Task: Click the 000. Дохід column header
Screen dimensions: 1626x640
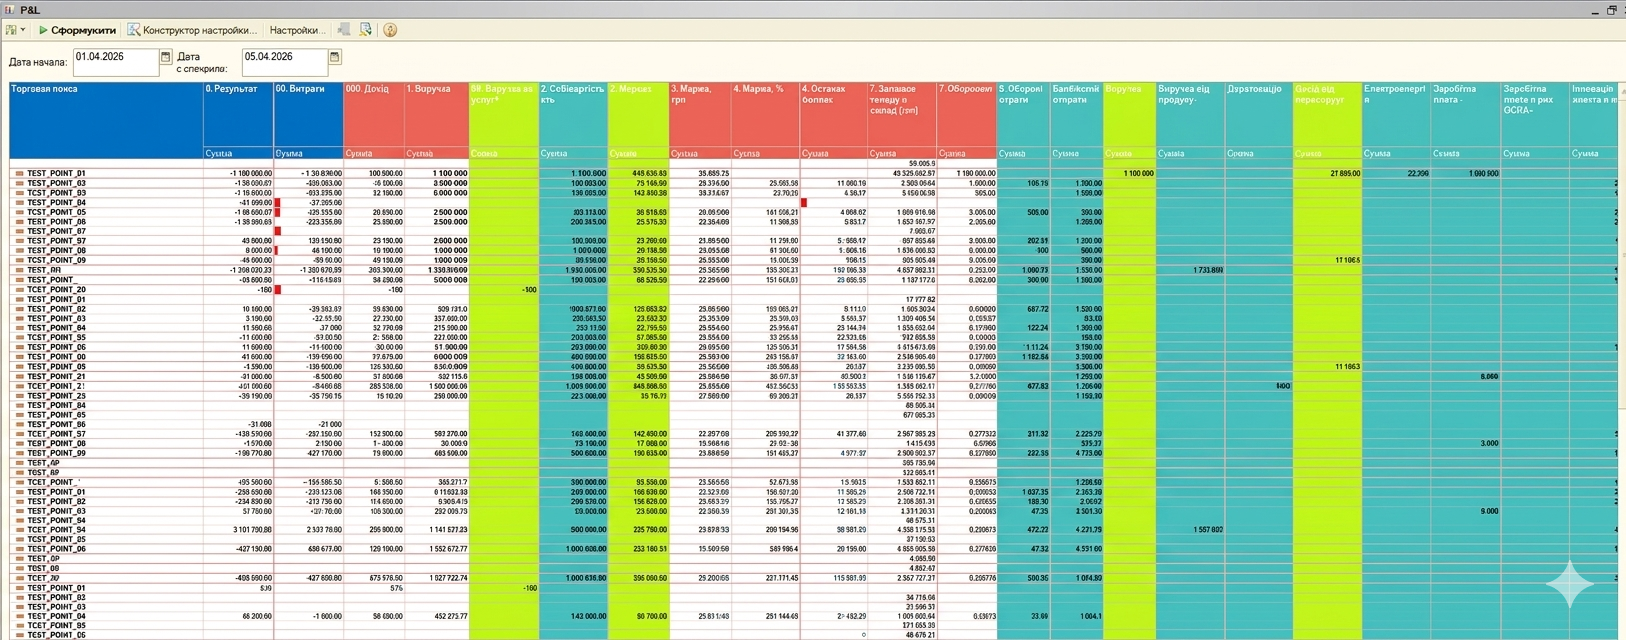Action: 374,115
